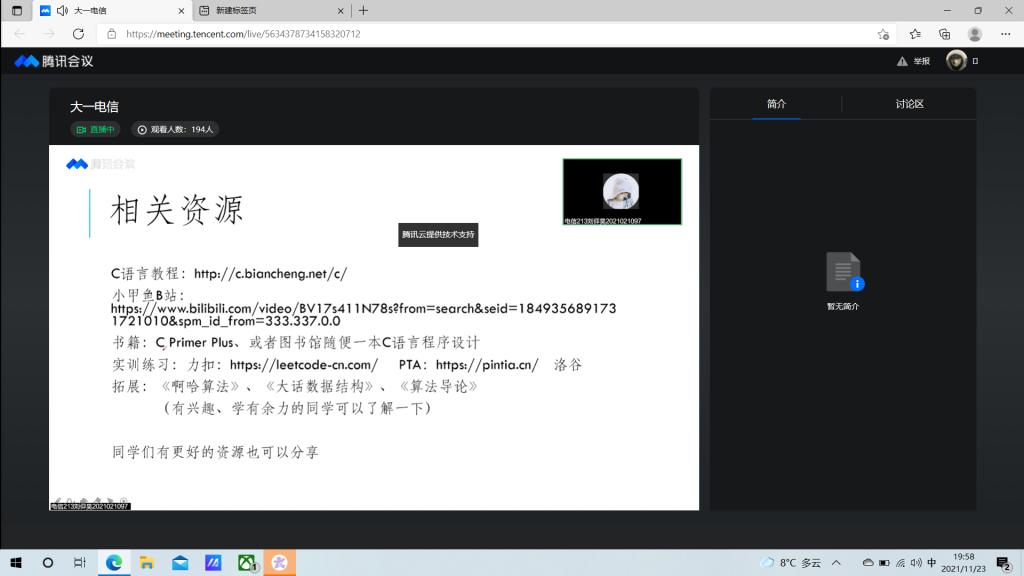The image size is (1024, 576).
Task: Open the browser settings ellipsis menu
Action: pos(1005,34)
